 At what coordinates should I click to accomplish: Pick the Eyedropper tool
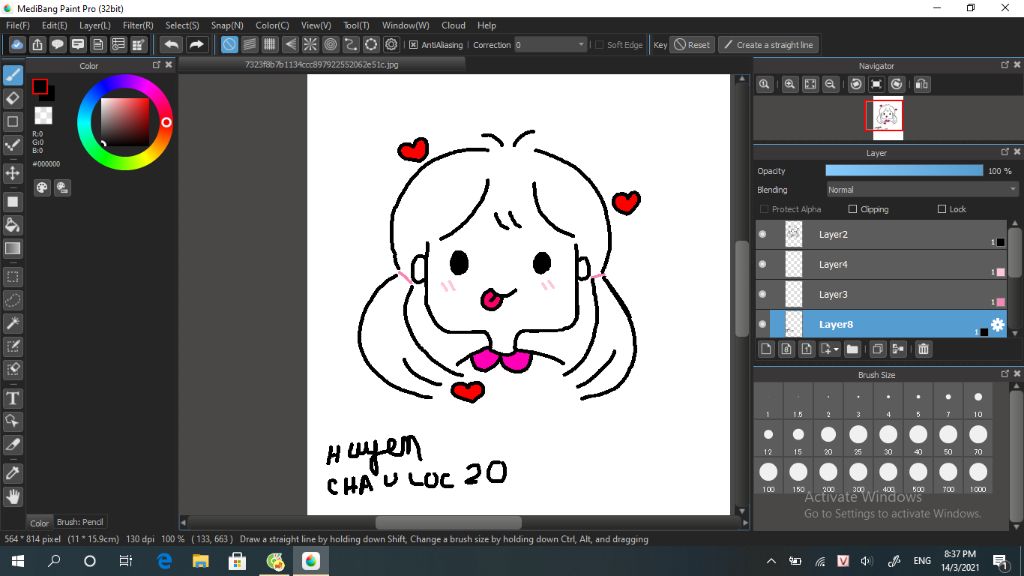pyautogui.click(x=13, y=473)
